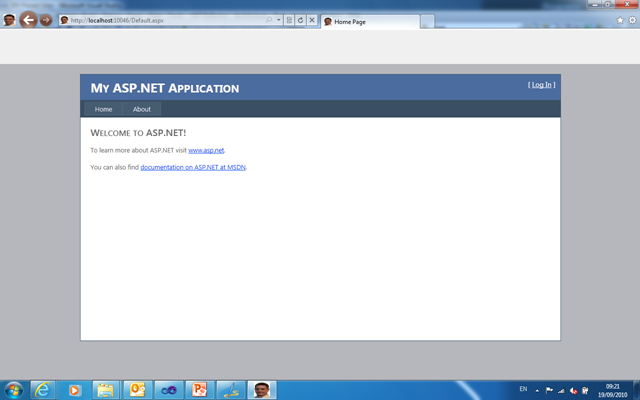
Task: Click the Log In link
Action: [541, 85]
